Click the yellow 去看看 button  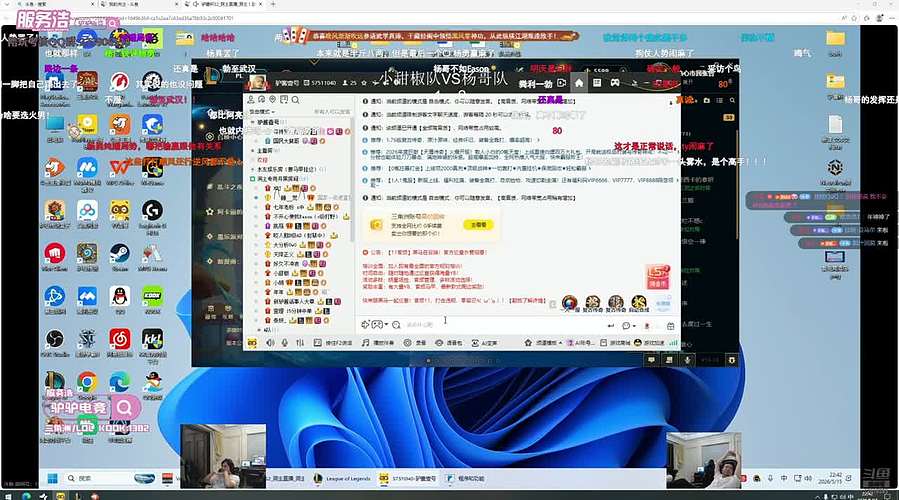tap(478, 225)
